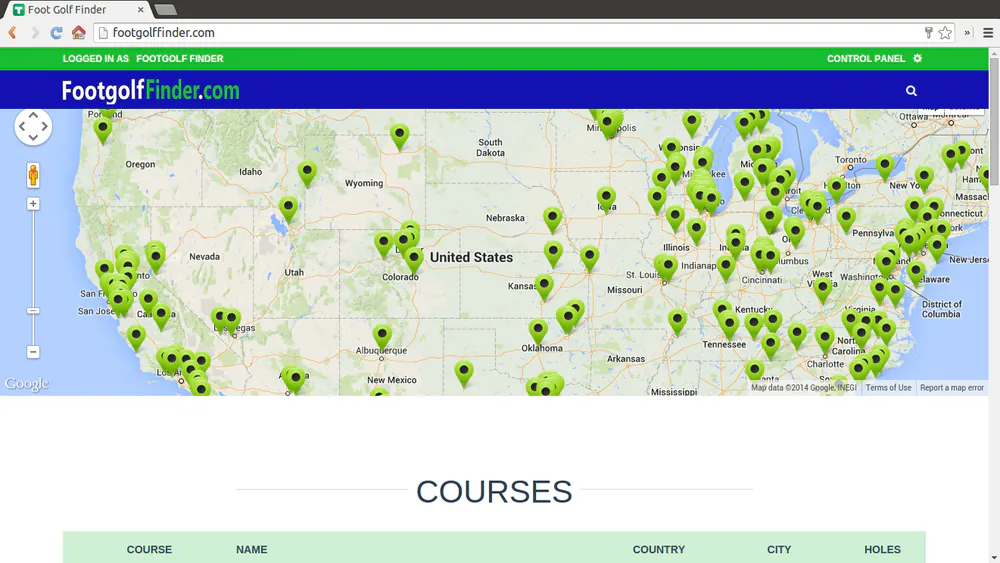Click the United States map label
Screen dimensions: 1000x563
click(471, 258)
